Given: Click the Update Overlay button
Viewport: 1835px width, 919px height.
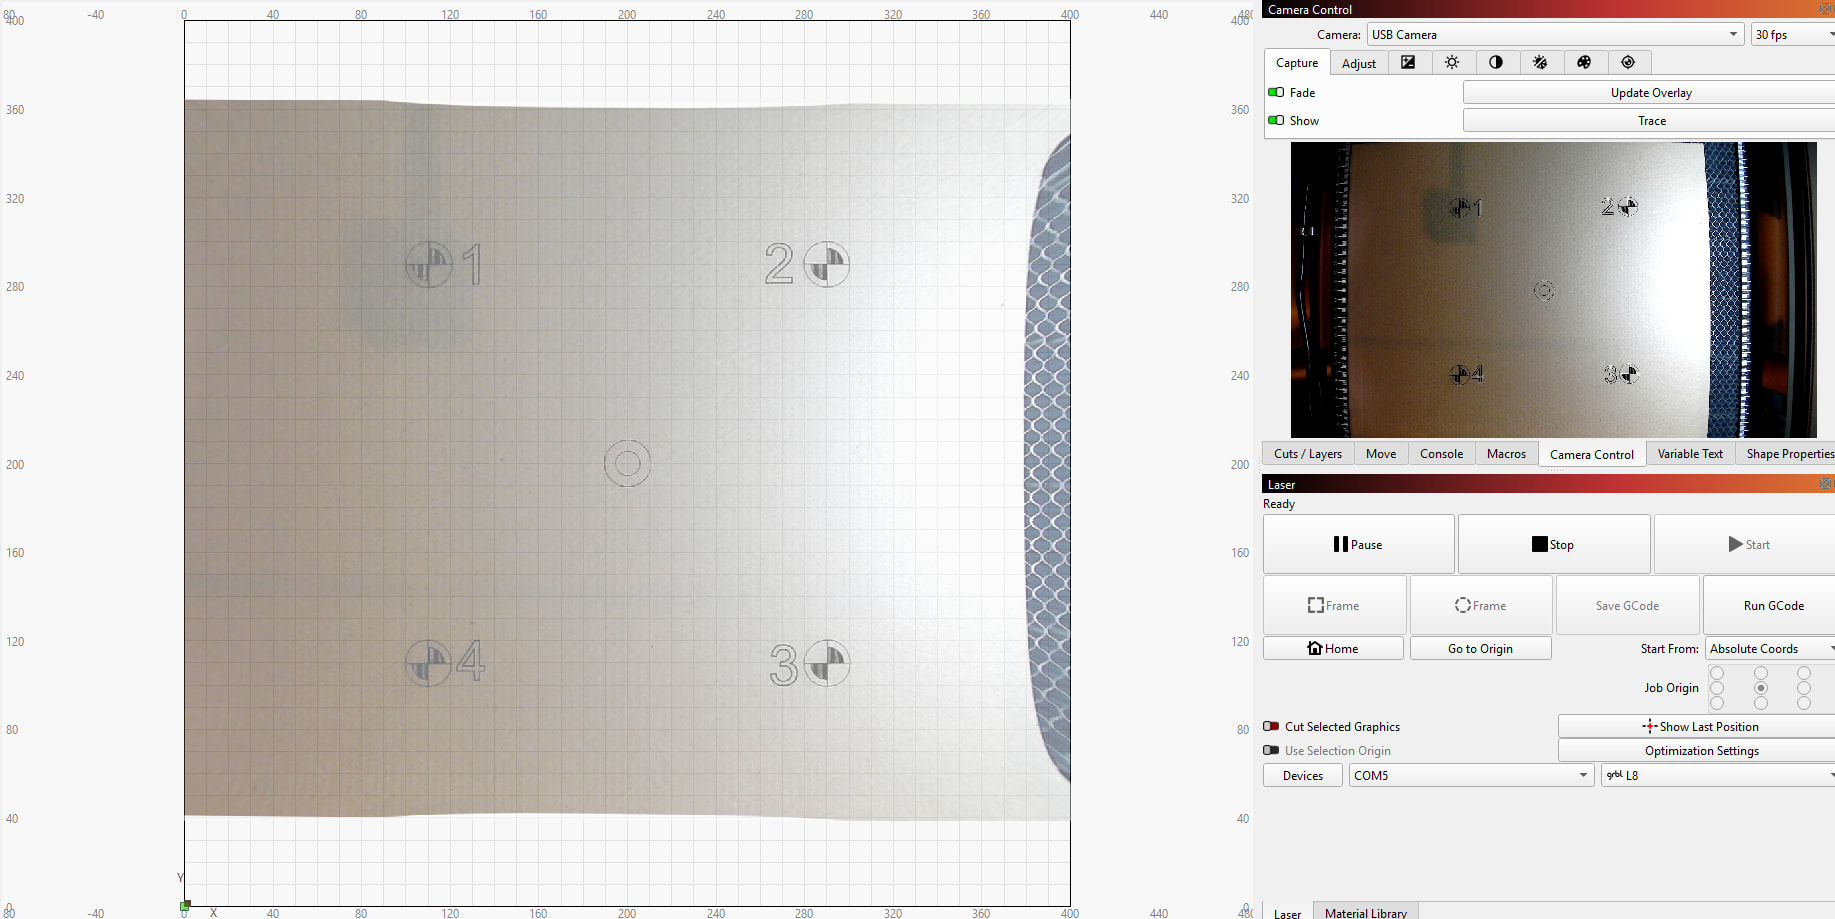Looking at the screenshot, I should pyautogui.click(x=1650, y=93).
